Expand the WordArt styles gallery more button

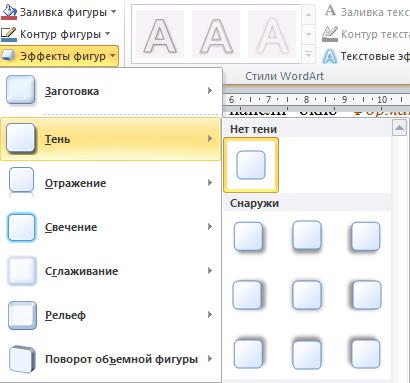(x=308, y=54)
